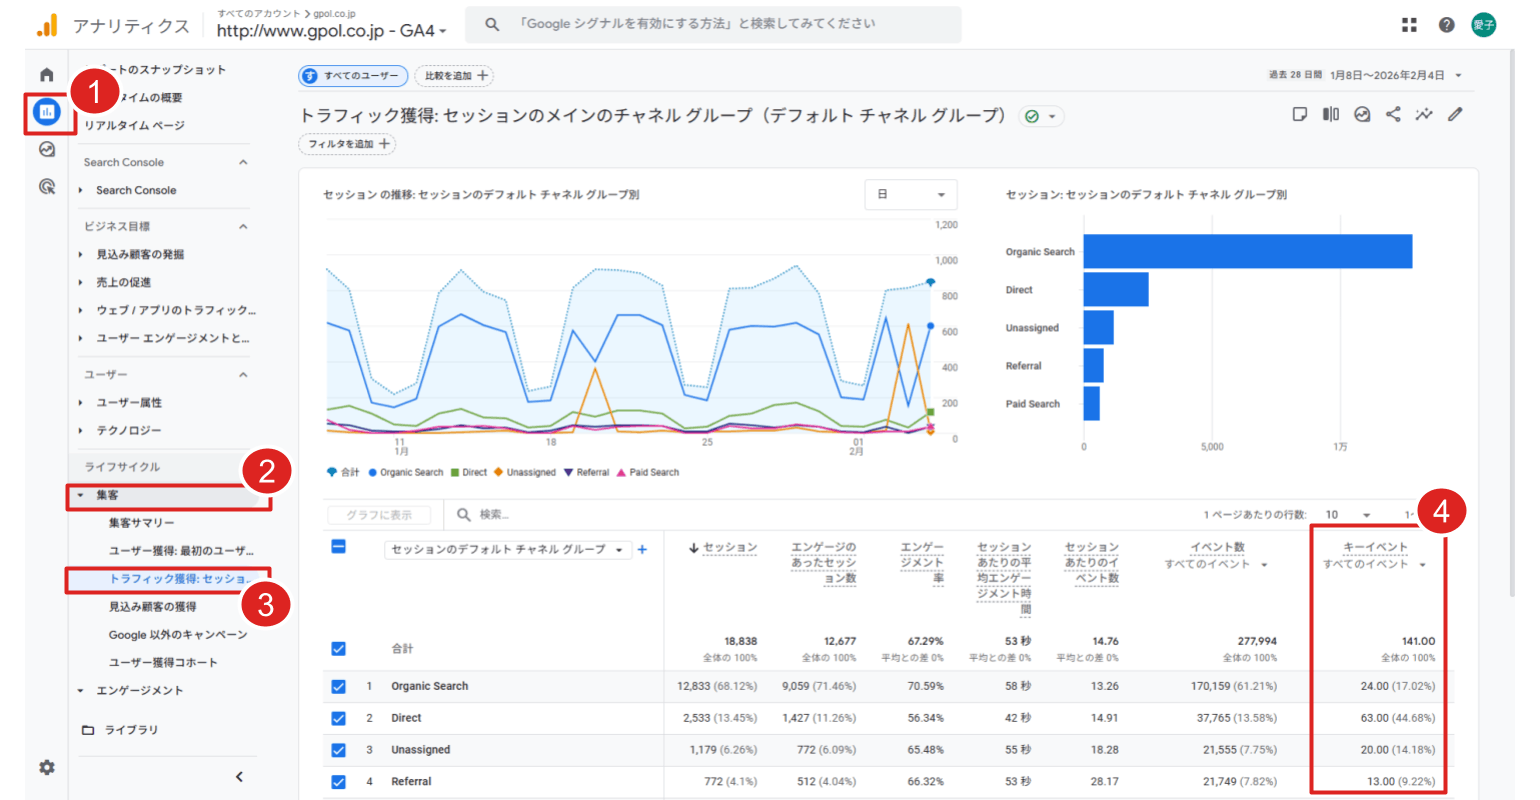Viewport: 1540px width, 800px height.
Task: Open the Home icon in left rail
Action: [x=46, y=75]
